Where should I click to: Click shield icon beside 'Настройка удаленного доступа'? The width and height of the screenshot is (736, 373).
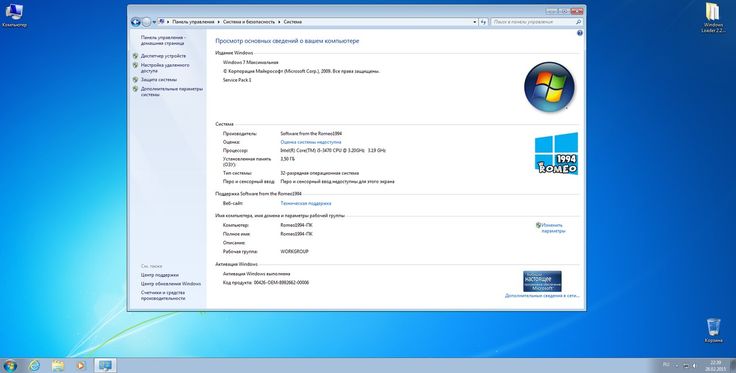tap(135, 66)
